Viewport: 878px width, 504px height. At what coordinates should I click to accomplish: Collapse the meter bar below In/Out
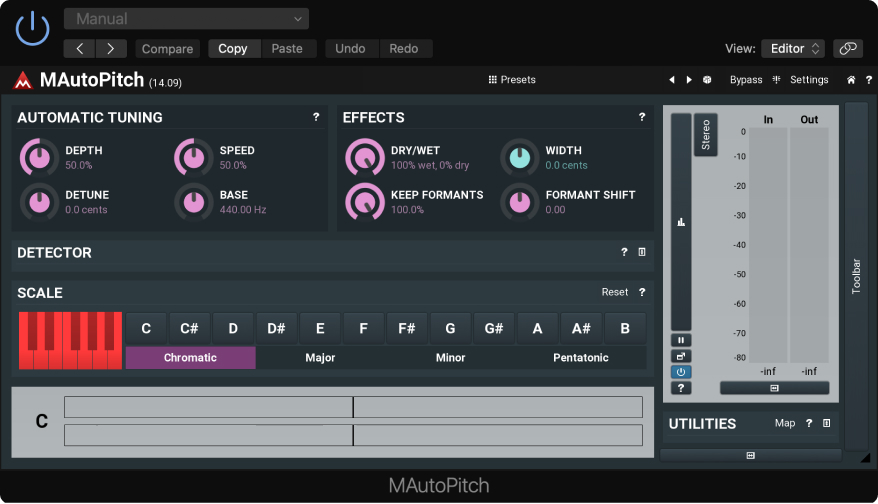click(x=774, y=388)
